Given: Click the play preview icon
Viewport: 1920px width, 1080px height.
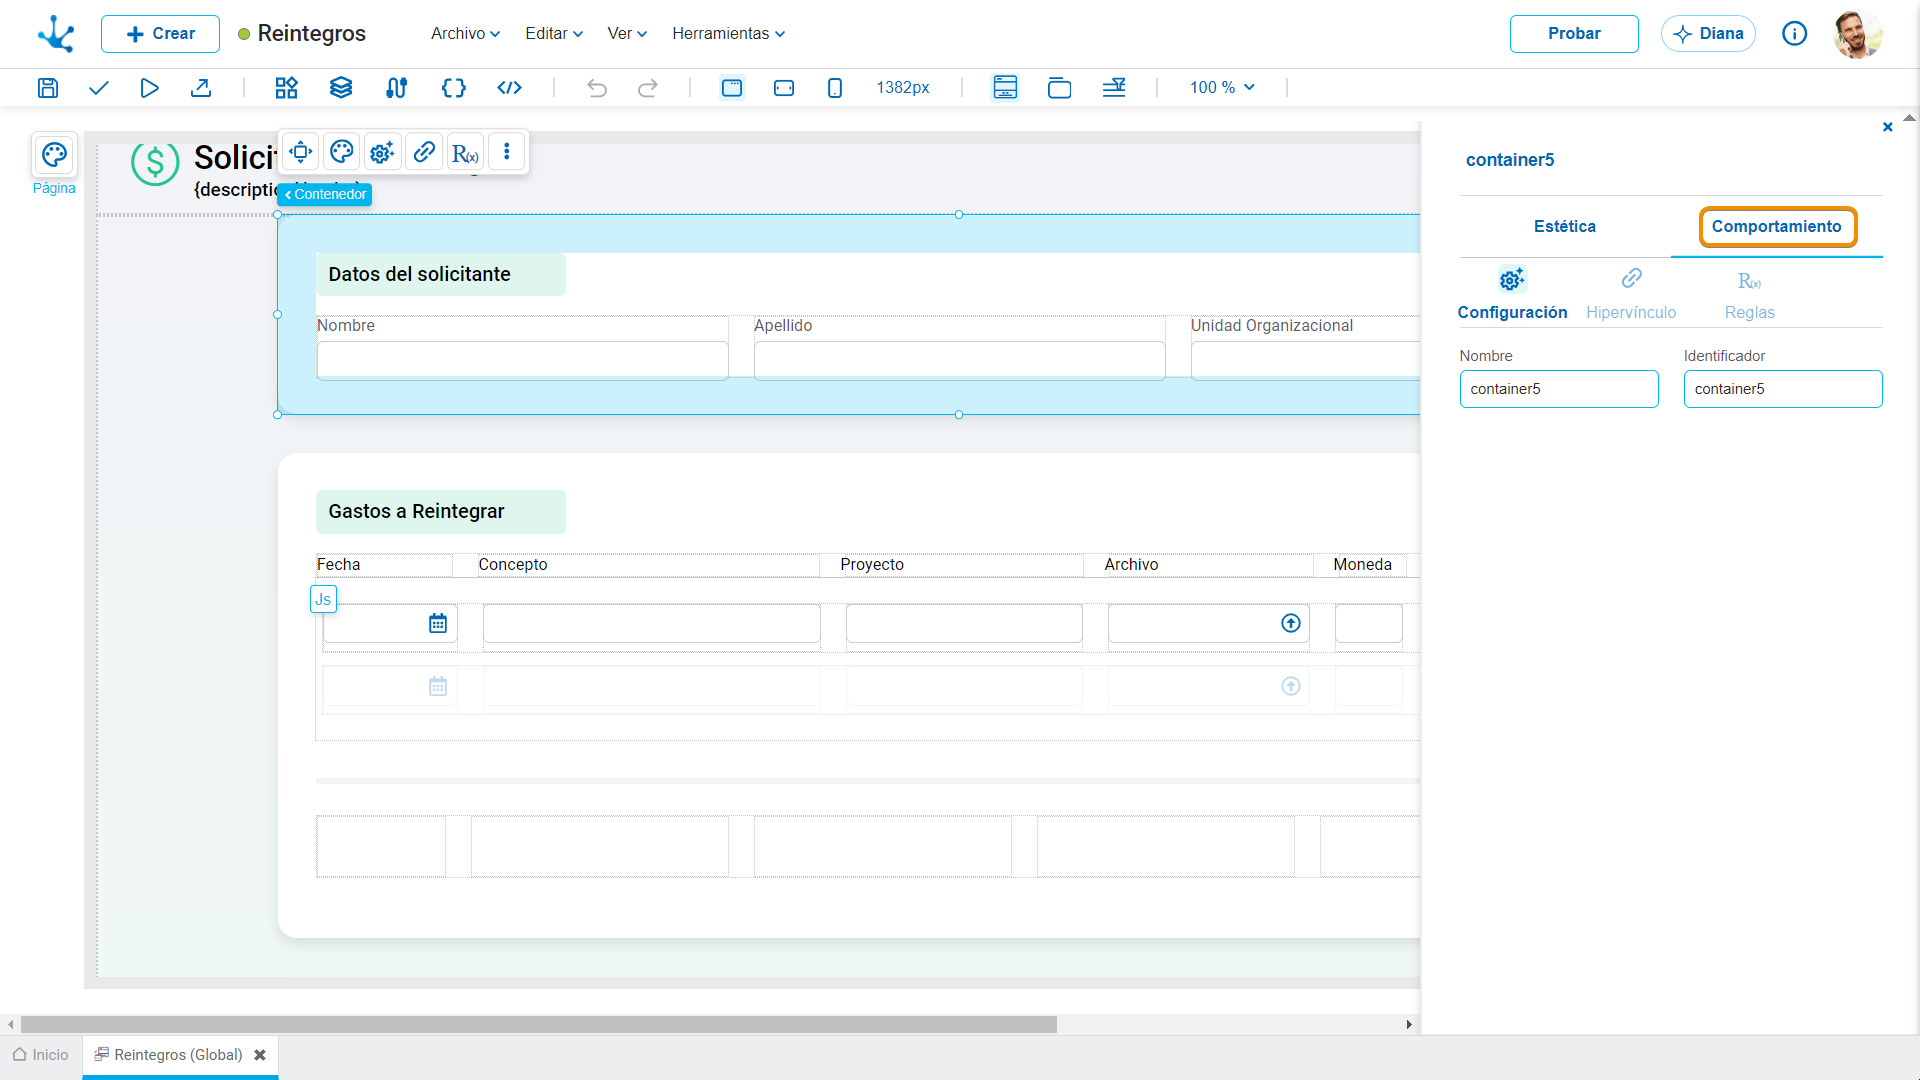Looking at the screenshot, I should [x=149, y=88].
